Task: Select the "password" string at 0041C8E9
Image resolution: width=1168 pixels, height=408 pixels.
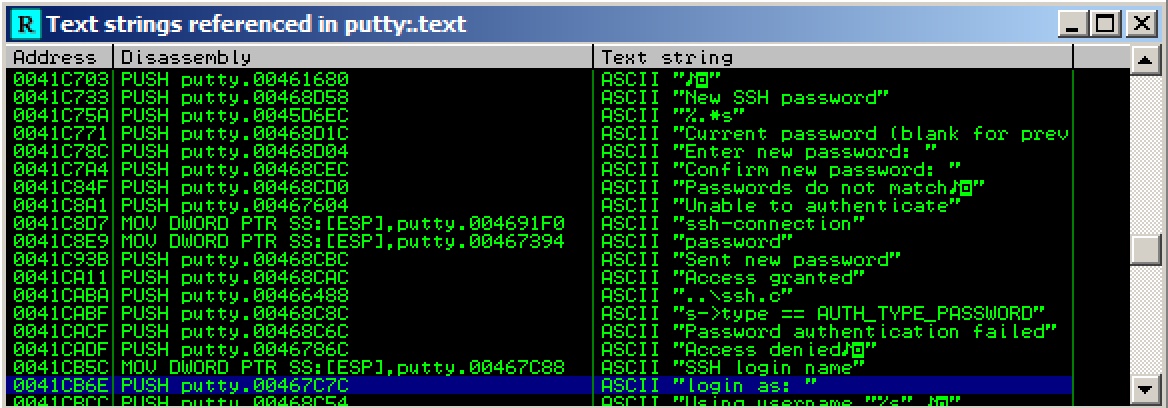Action: tap(733, 241)
